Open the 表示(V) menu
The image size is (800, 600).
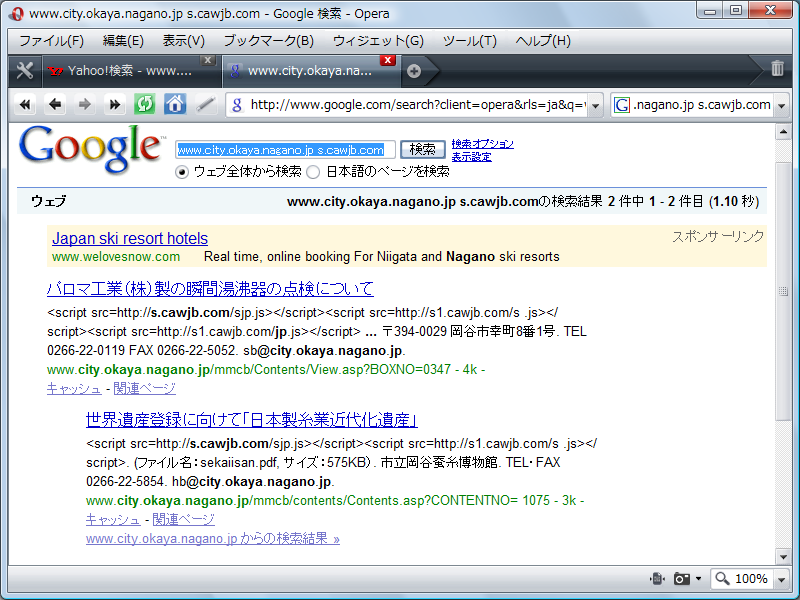184,41
